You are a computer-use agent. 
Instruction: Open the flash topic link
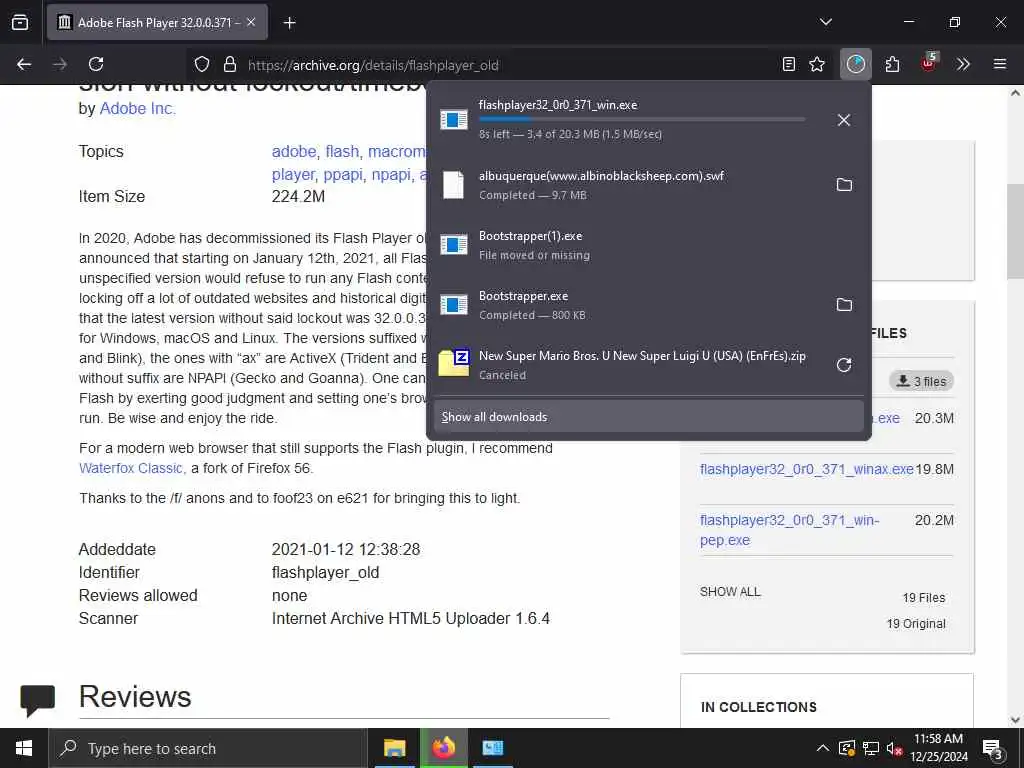tap(342, 152)
